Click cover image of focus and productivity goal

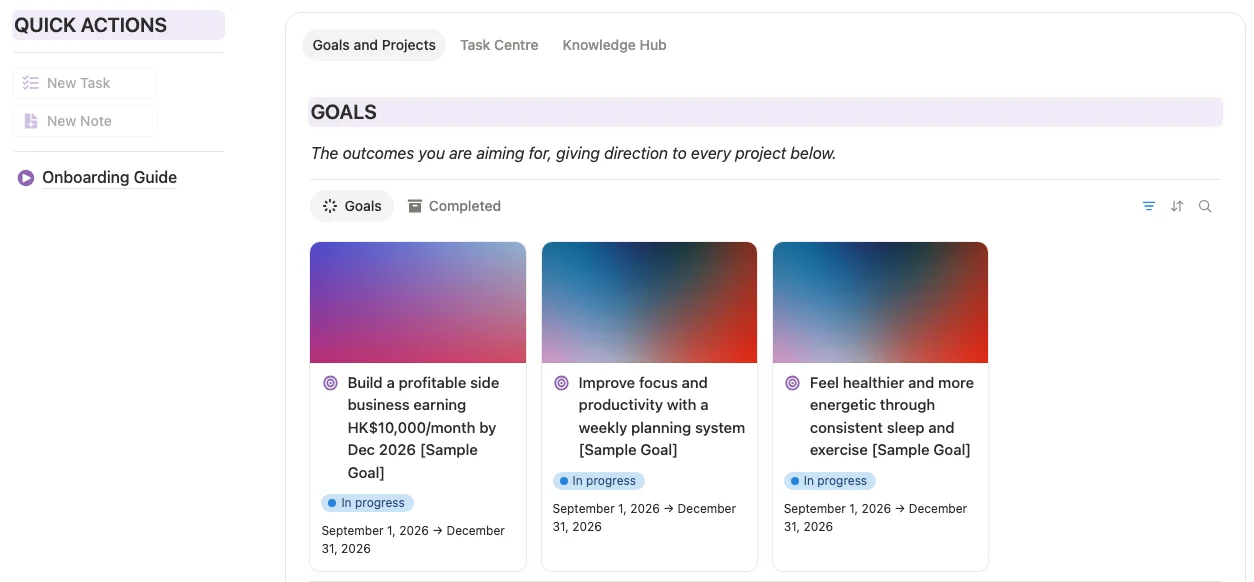(x=649, y=302)
